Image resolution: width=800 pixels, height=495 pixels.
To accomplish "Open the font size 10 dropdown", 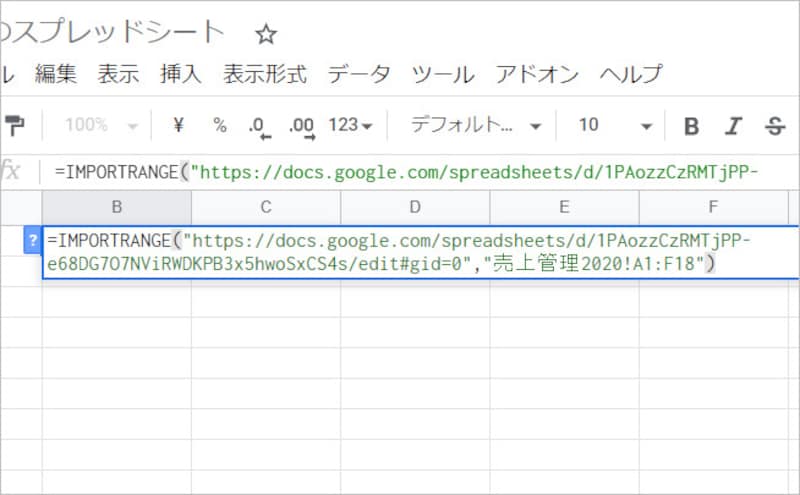I will [x=614, y=125].
